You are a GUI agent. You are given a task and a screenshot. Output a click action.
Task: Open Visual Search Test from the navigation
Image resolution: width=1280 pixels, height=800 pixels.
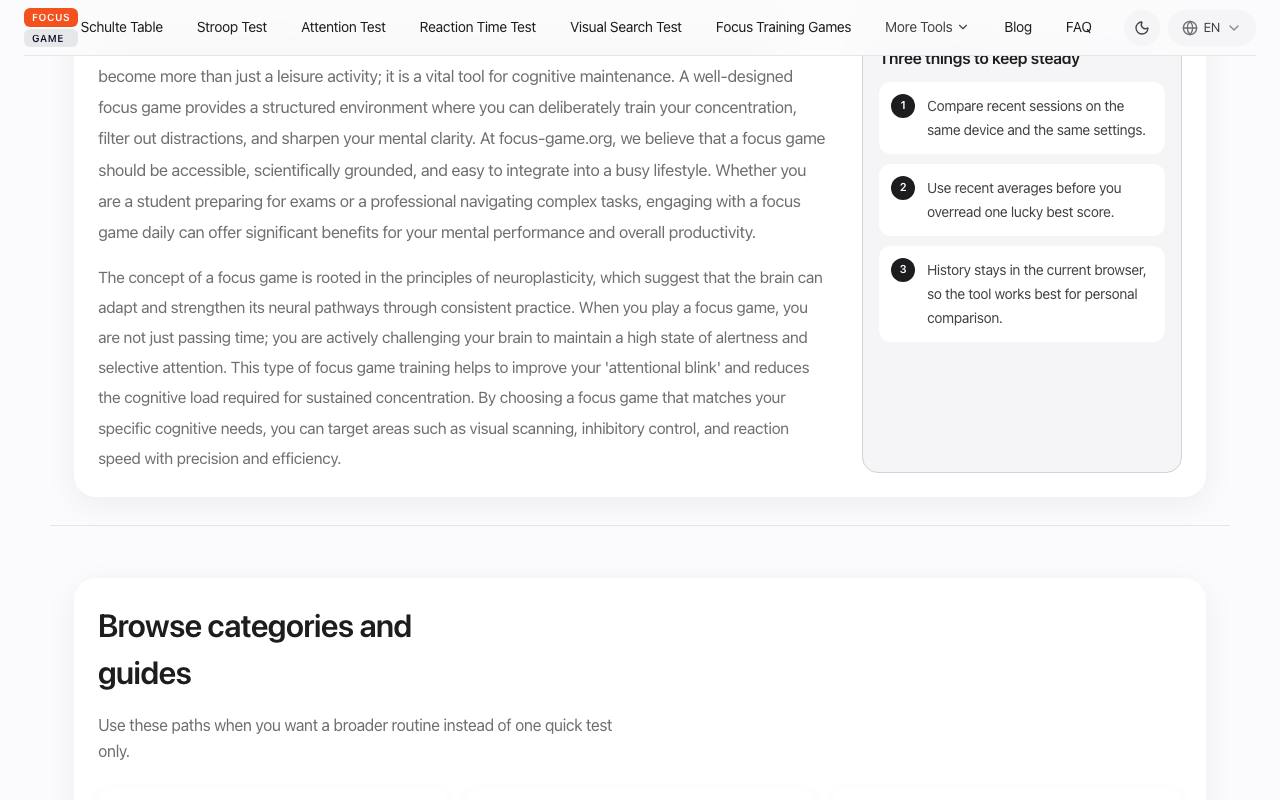coord(626,27)
